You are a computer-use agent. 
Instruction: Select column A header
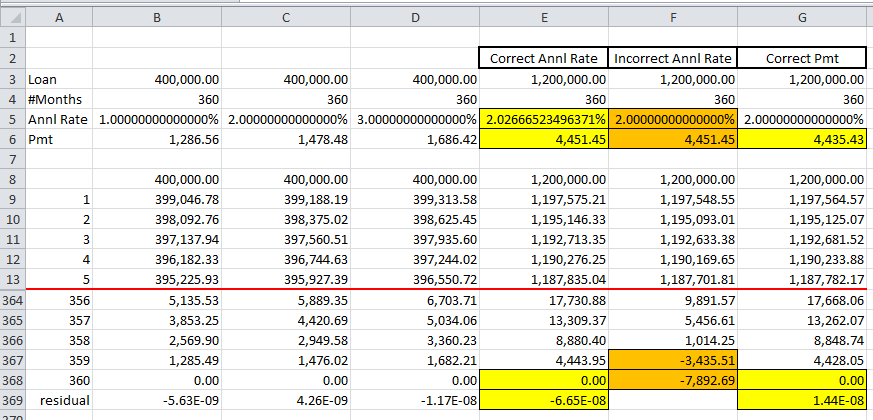coord(59,18)
